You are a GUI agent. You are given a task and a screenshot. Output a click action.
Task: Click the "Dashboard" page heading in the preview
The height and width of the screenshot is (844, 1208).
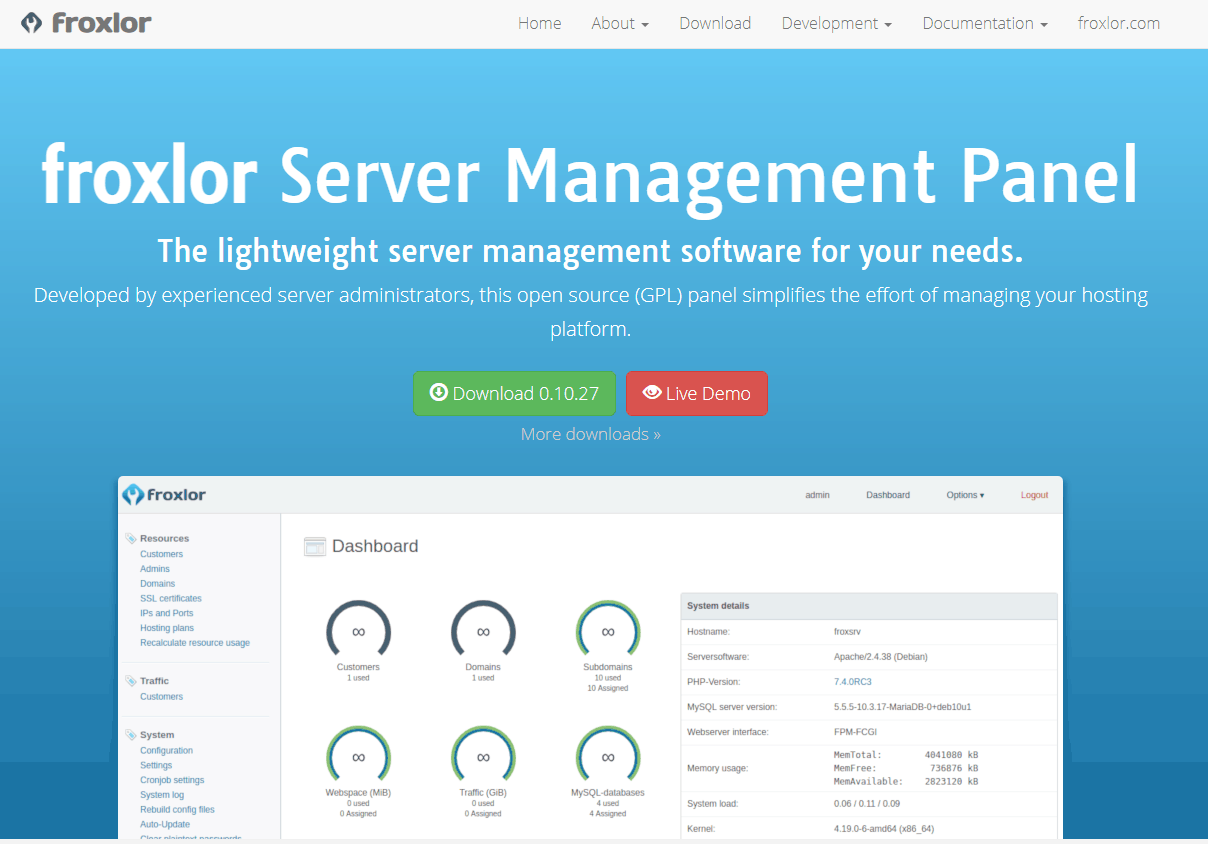pos(375,546)
